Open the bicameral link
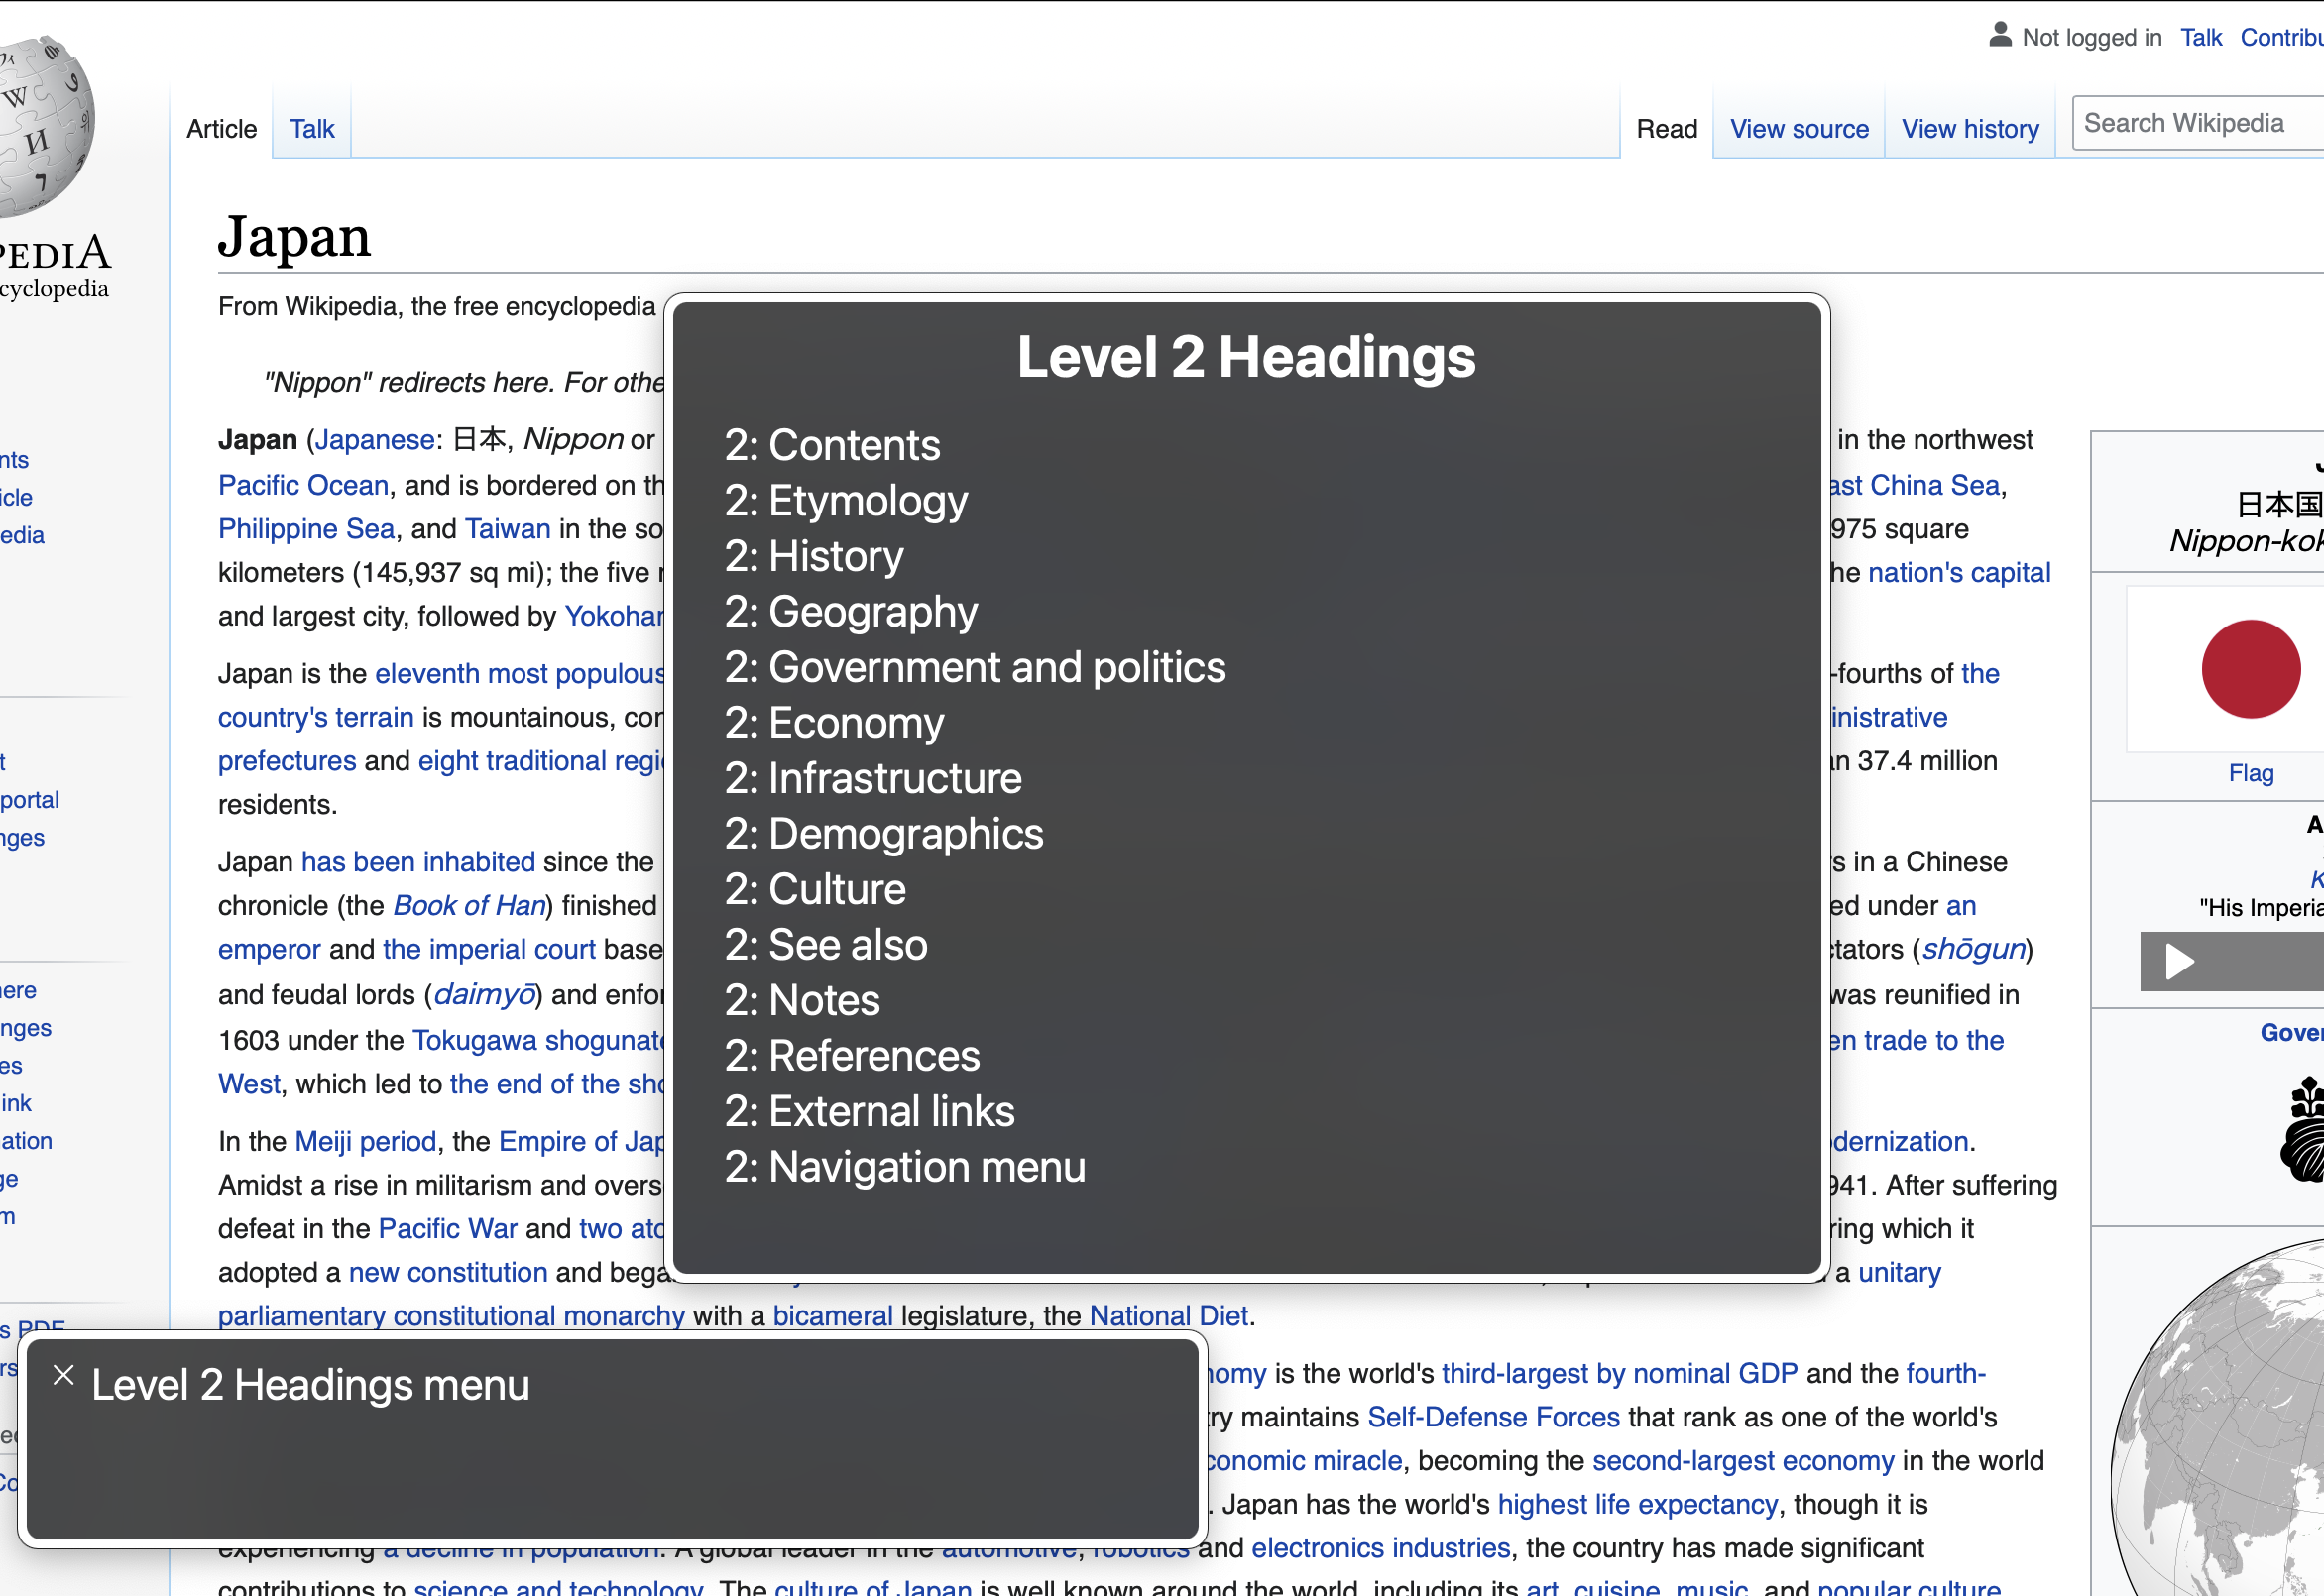The image size is (2324, 1596). point(832,1316)
